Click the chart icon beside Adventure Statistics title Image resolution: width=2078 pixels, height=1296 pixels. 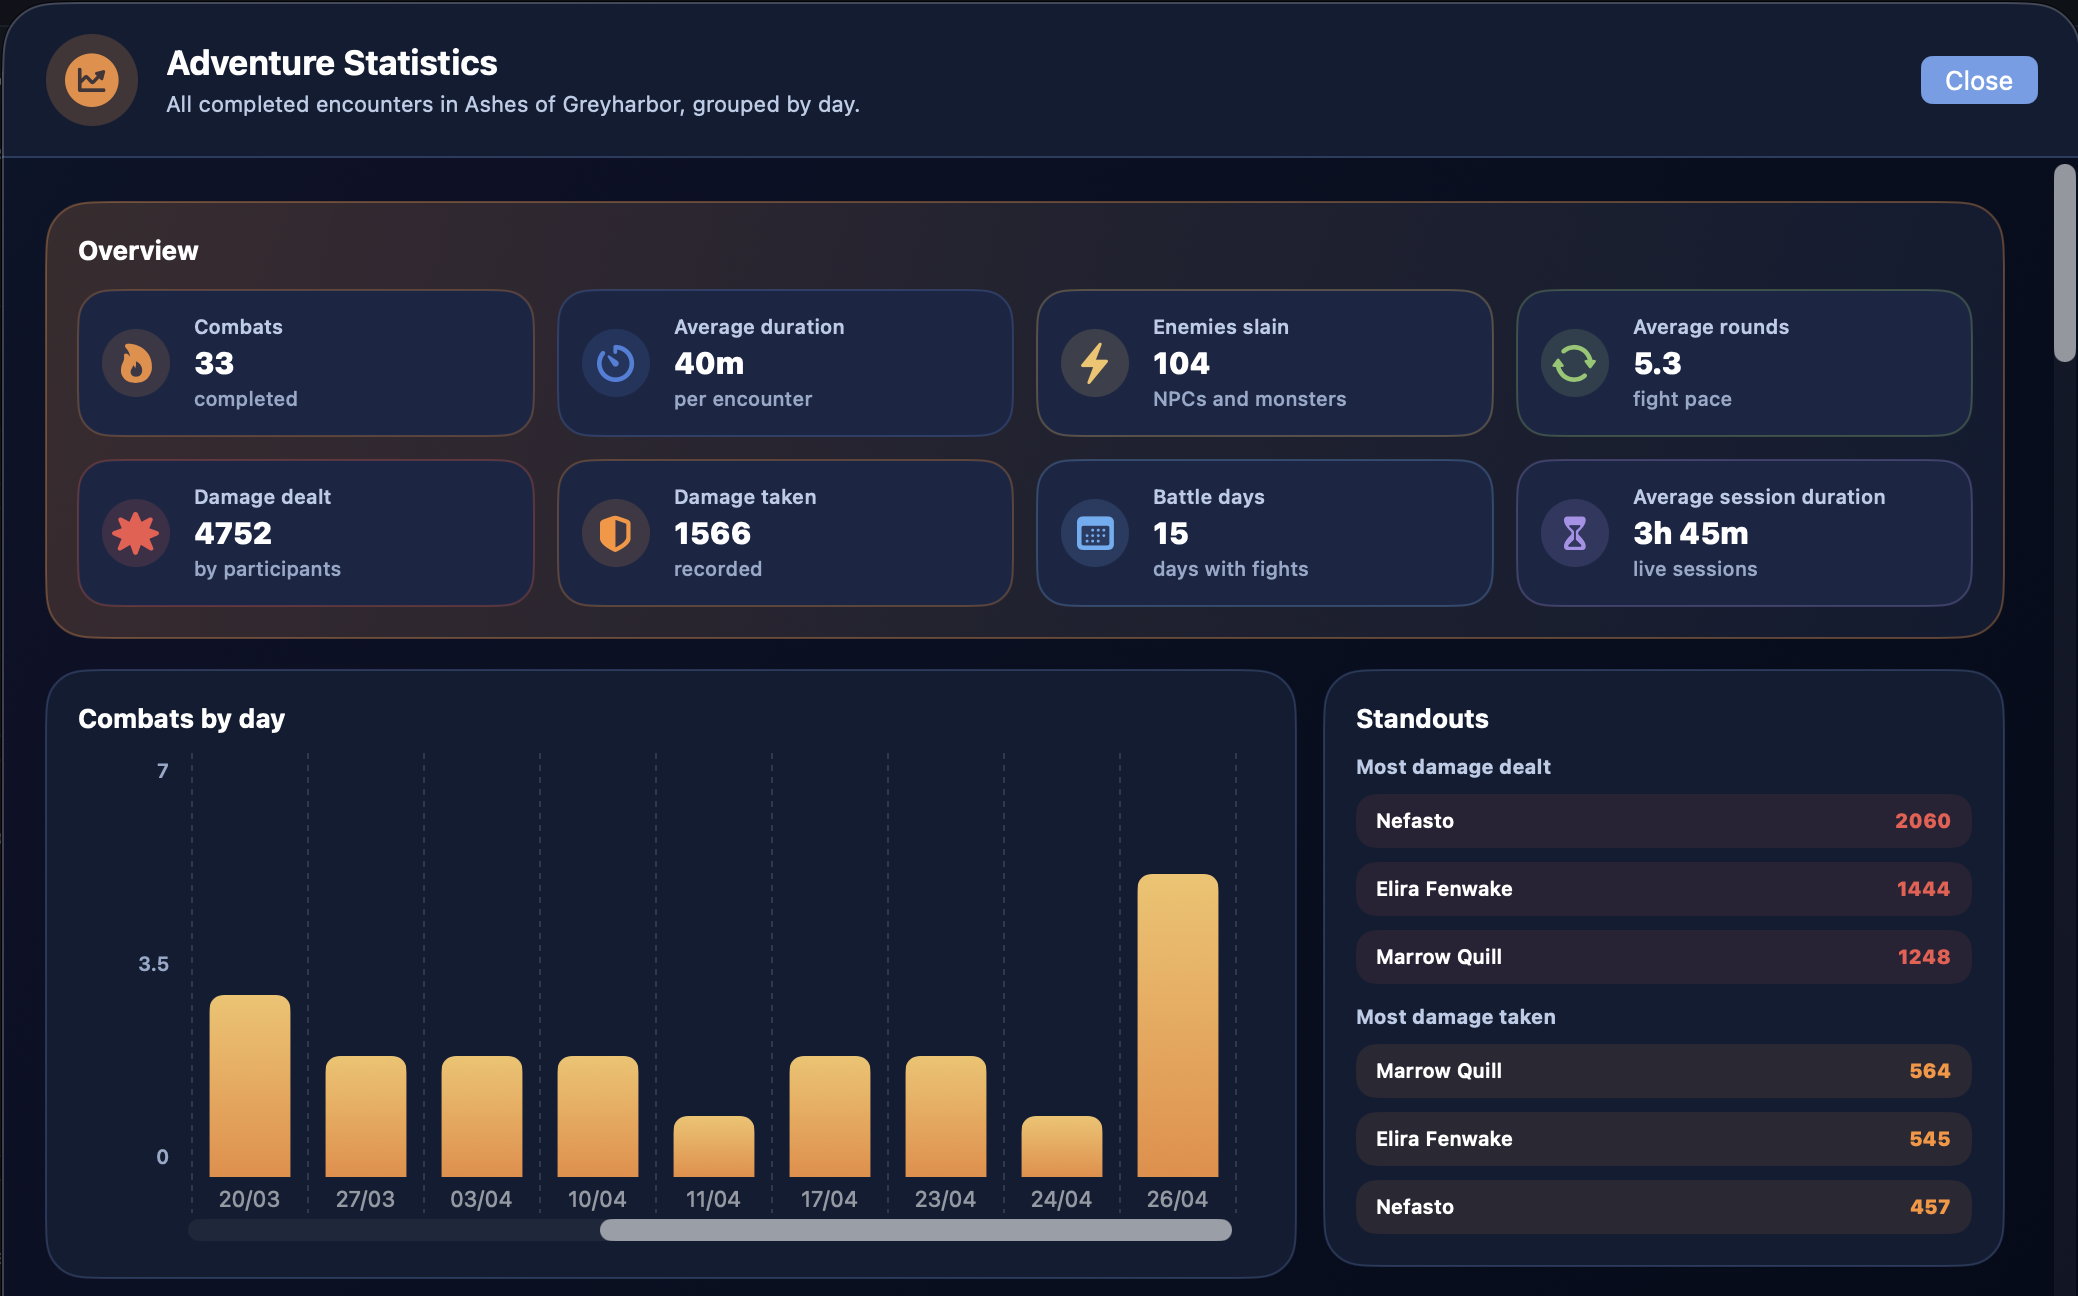tap(92, 80)
